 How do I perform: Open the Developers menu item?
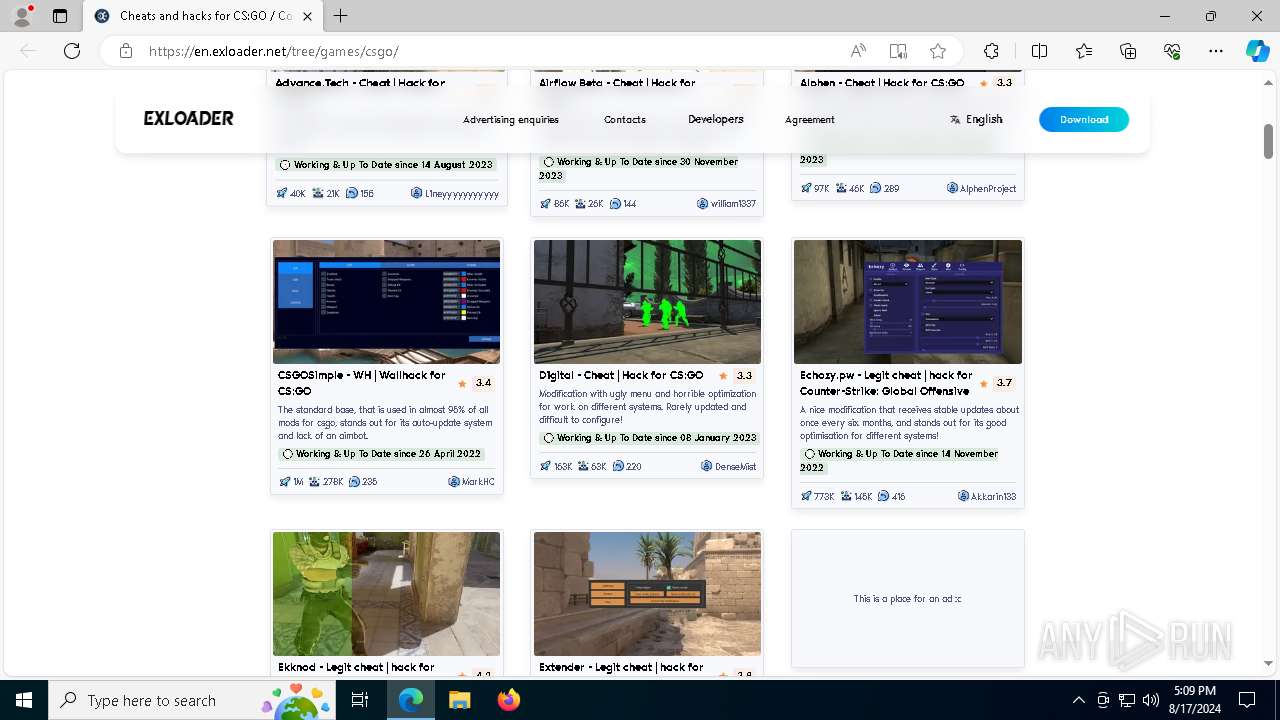[x=716, y=119]
